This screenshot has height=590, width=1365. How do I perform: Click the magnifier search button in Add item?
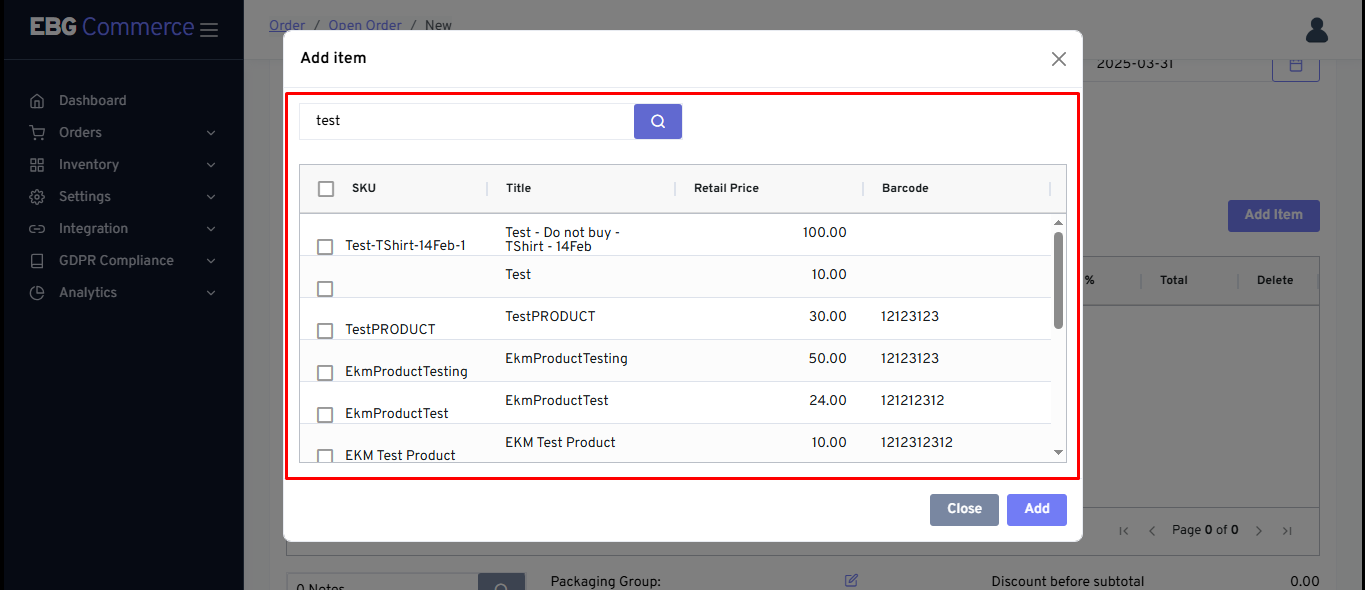click(x=657, y=121)
